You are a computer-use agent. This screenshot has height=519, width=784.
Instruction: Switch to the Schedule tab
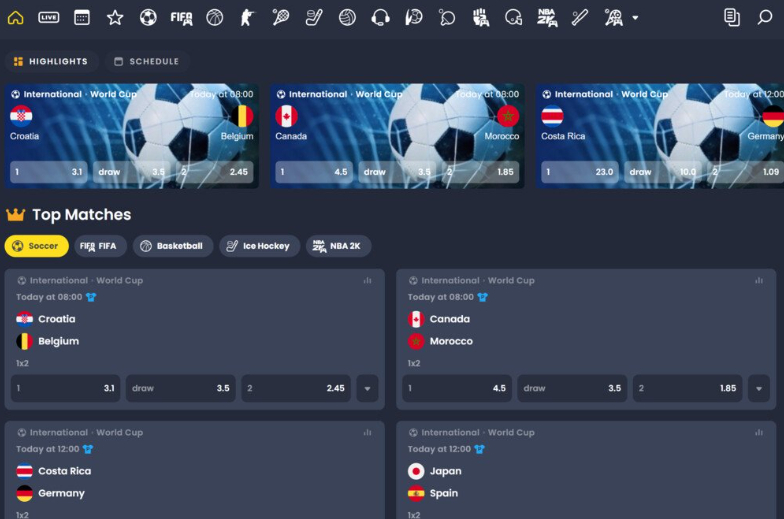coord(146,62)
